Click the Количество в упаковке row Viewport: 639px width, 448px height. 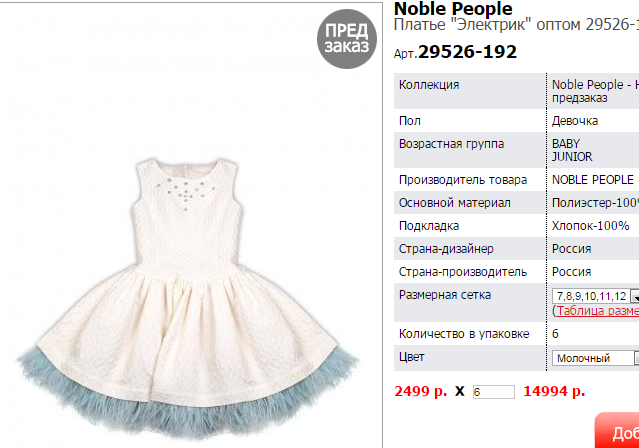516,334
